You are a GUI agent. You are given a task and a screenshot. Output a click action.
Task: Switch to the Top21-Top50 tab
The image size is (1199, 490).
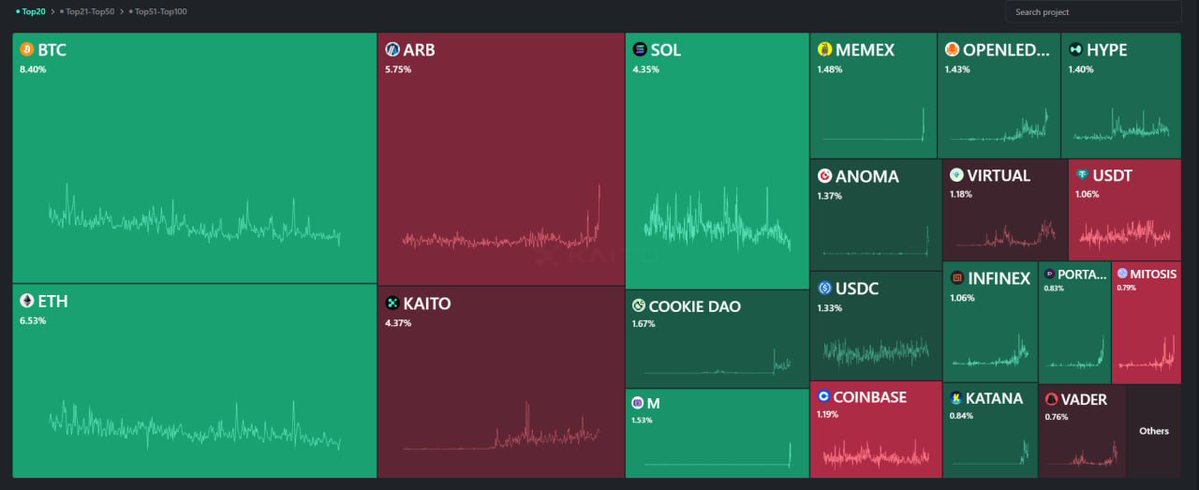pos(87,11)
